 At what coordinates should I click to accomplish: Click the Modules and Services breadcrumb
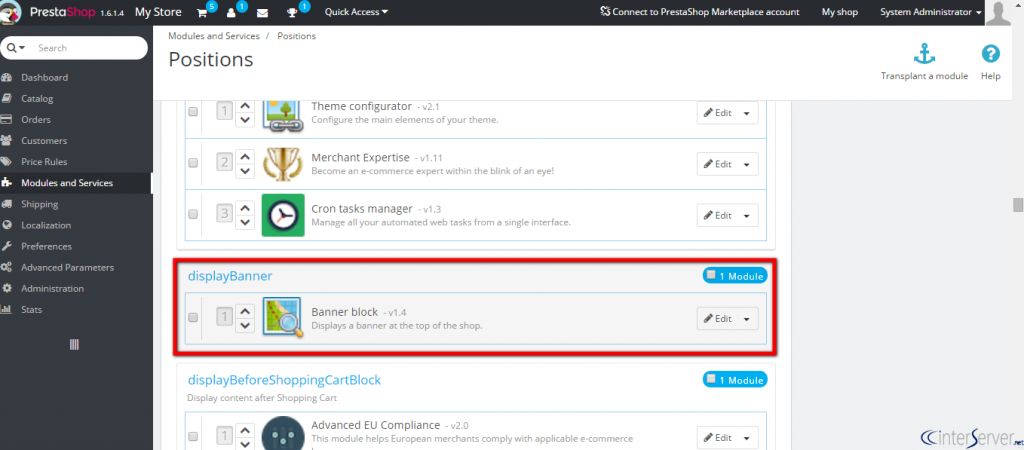click(x=214, y=36)
